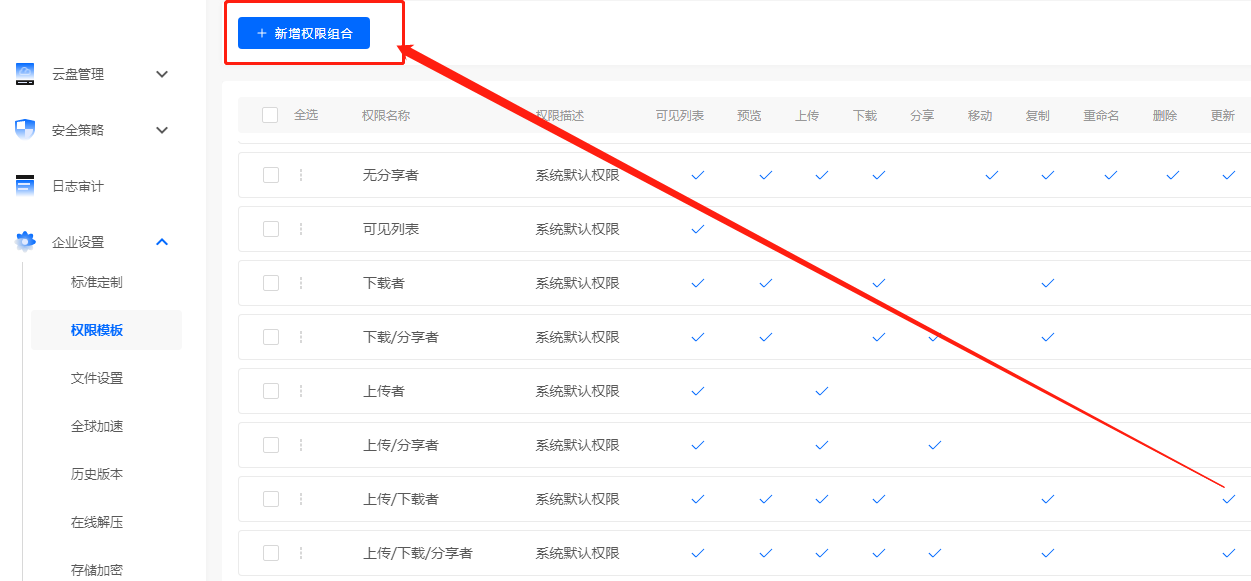Click the 上传/下载/分享者 permission name
Screen dimensions: 1251x581
point(418,553)
